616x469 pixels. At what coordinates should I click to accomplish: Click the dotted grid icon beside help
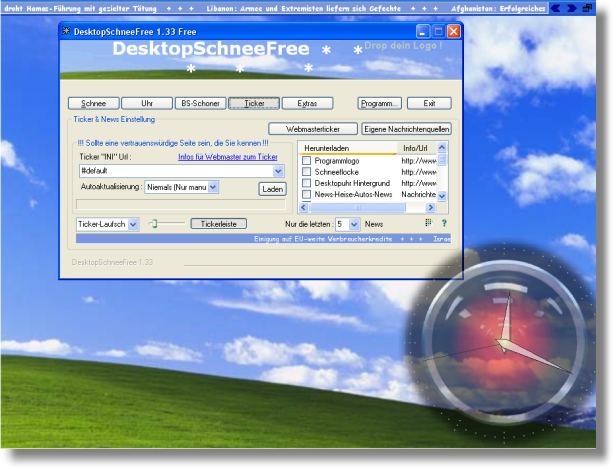point(429,224)
